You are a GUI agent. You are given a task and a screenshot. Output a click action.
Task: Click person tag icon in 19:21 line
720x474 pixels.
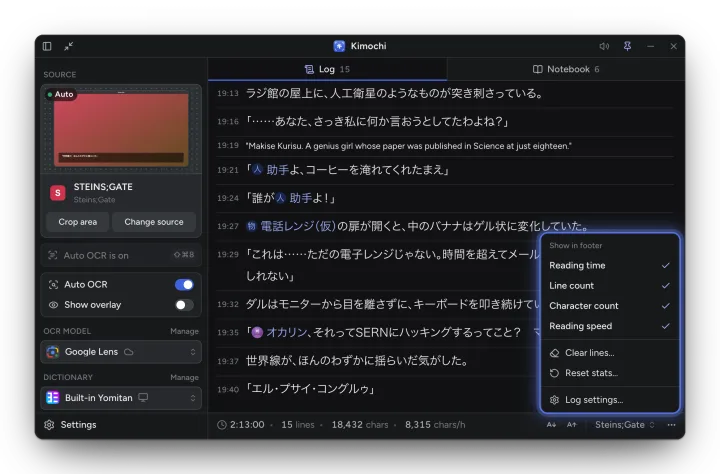258,170
